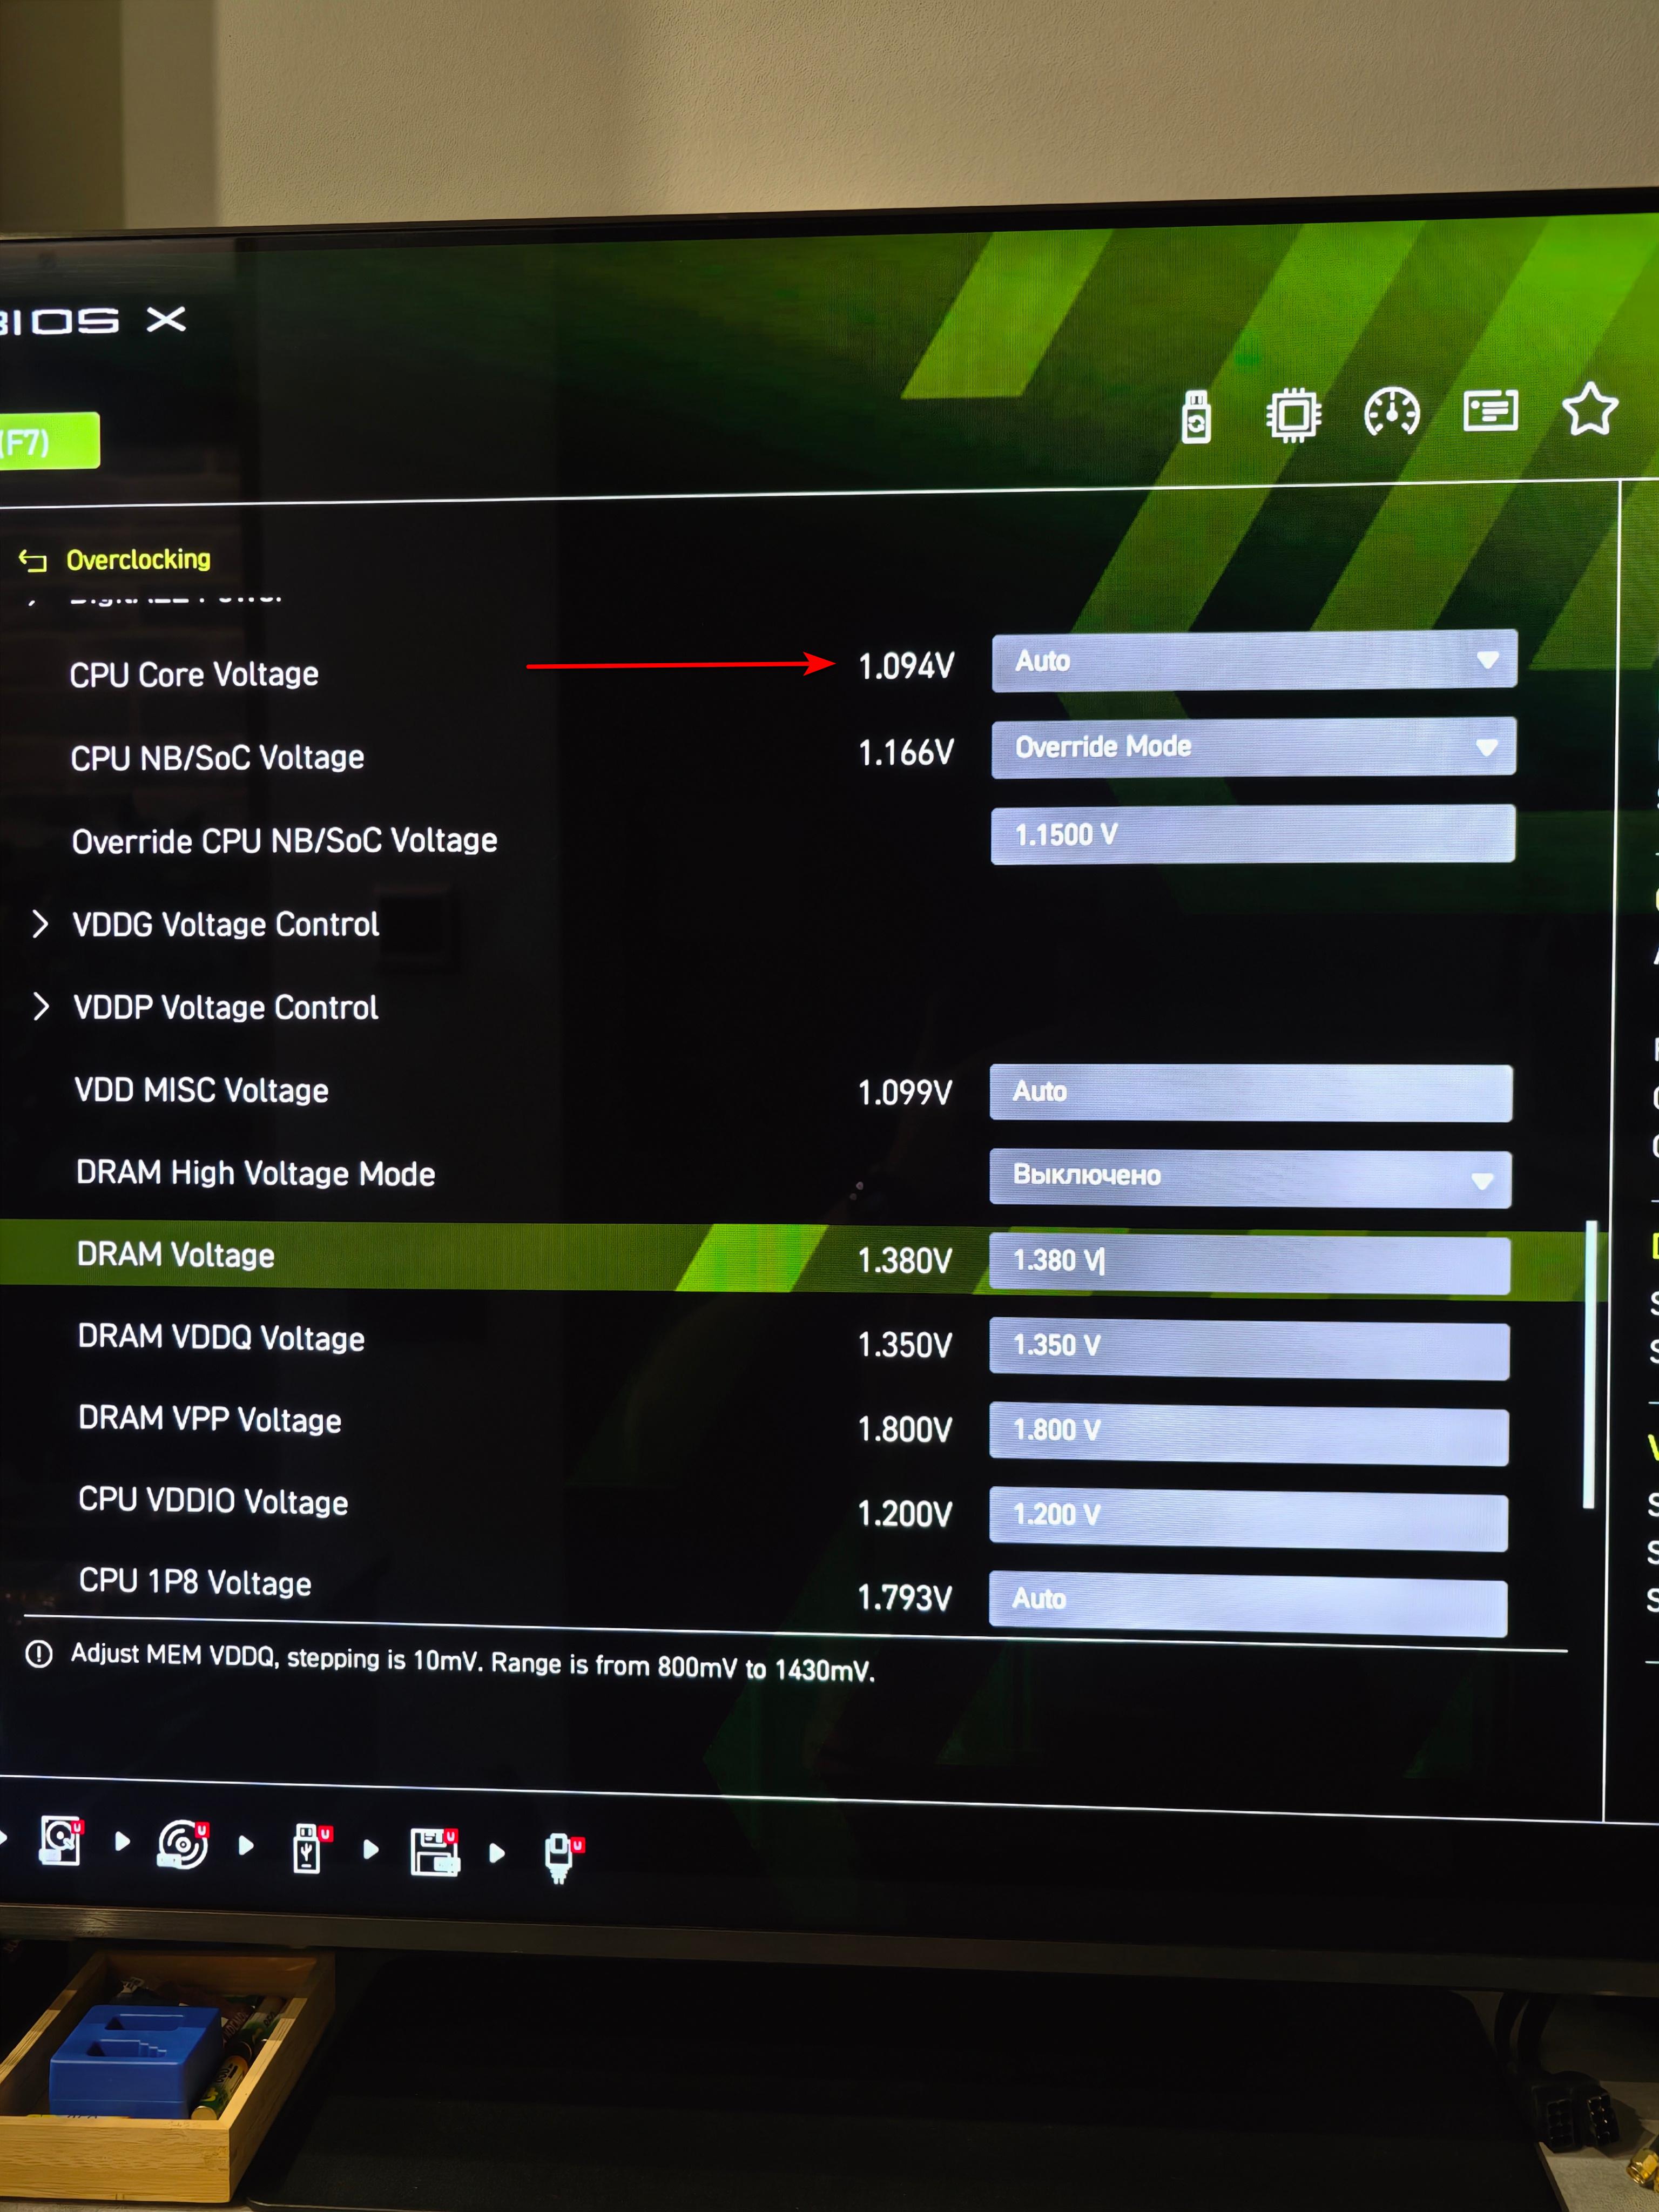This screenshot has height=2212, width=1659.
Task: Open DRAM High Voltage Mode dropdown
Action: click(x=1249, y=1178)
